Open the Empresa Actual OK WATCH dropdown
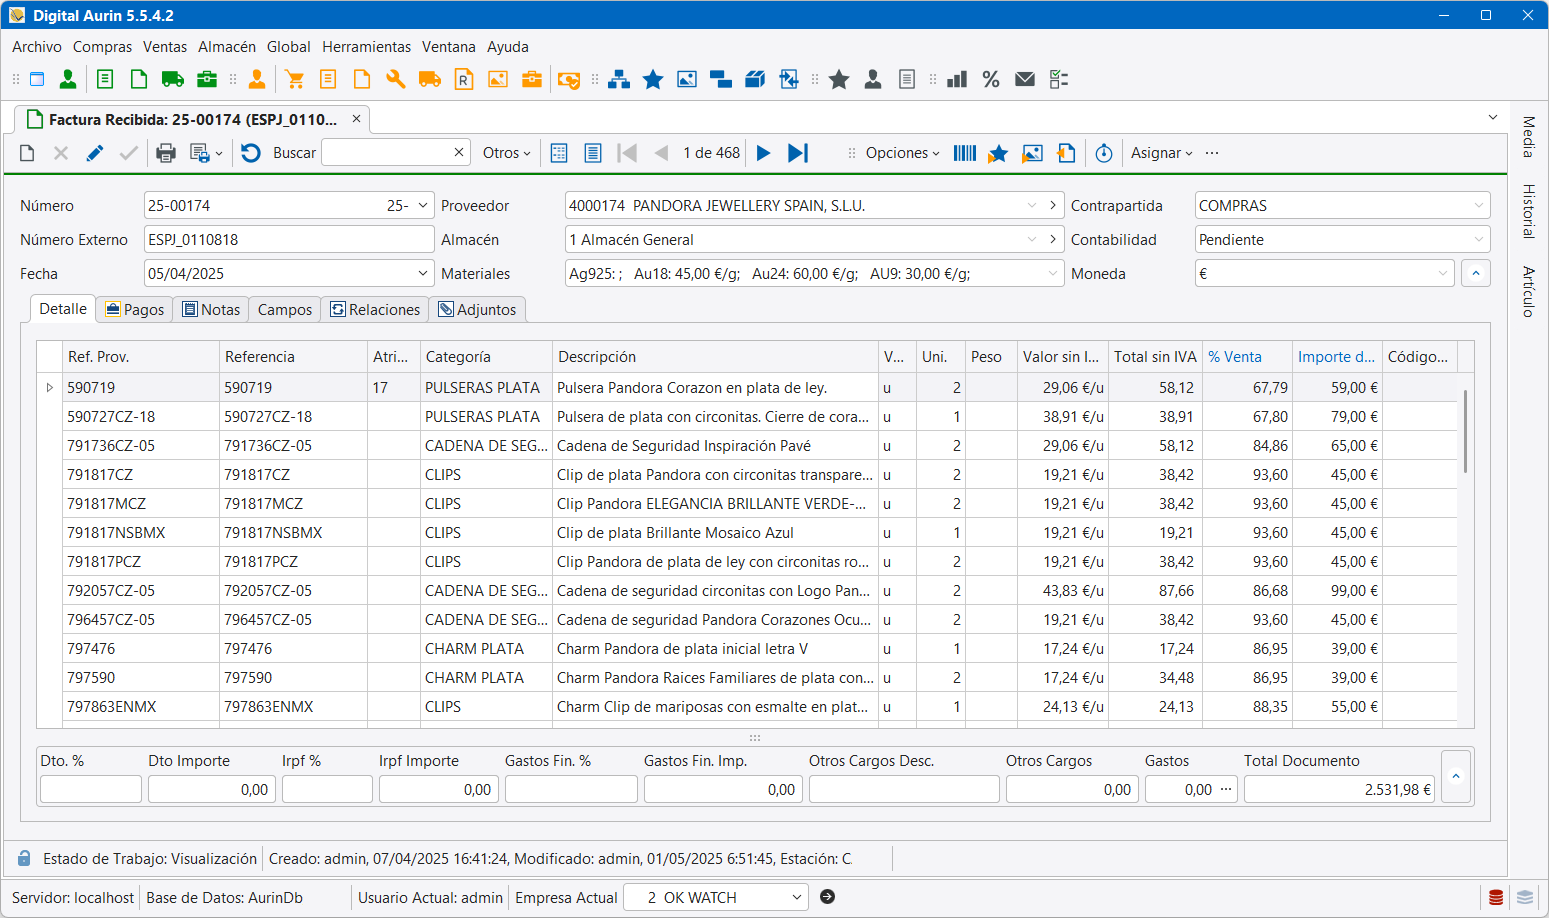The width and height of the screenshot is (1549, 918). (x=797, y=897)
